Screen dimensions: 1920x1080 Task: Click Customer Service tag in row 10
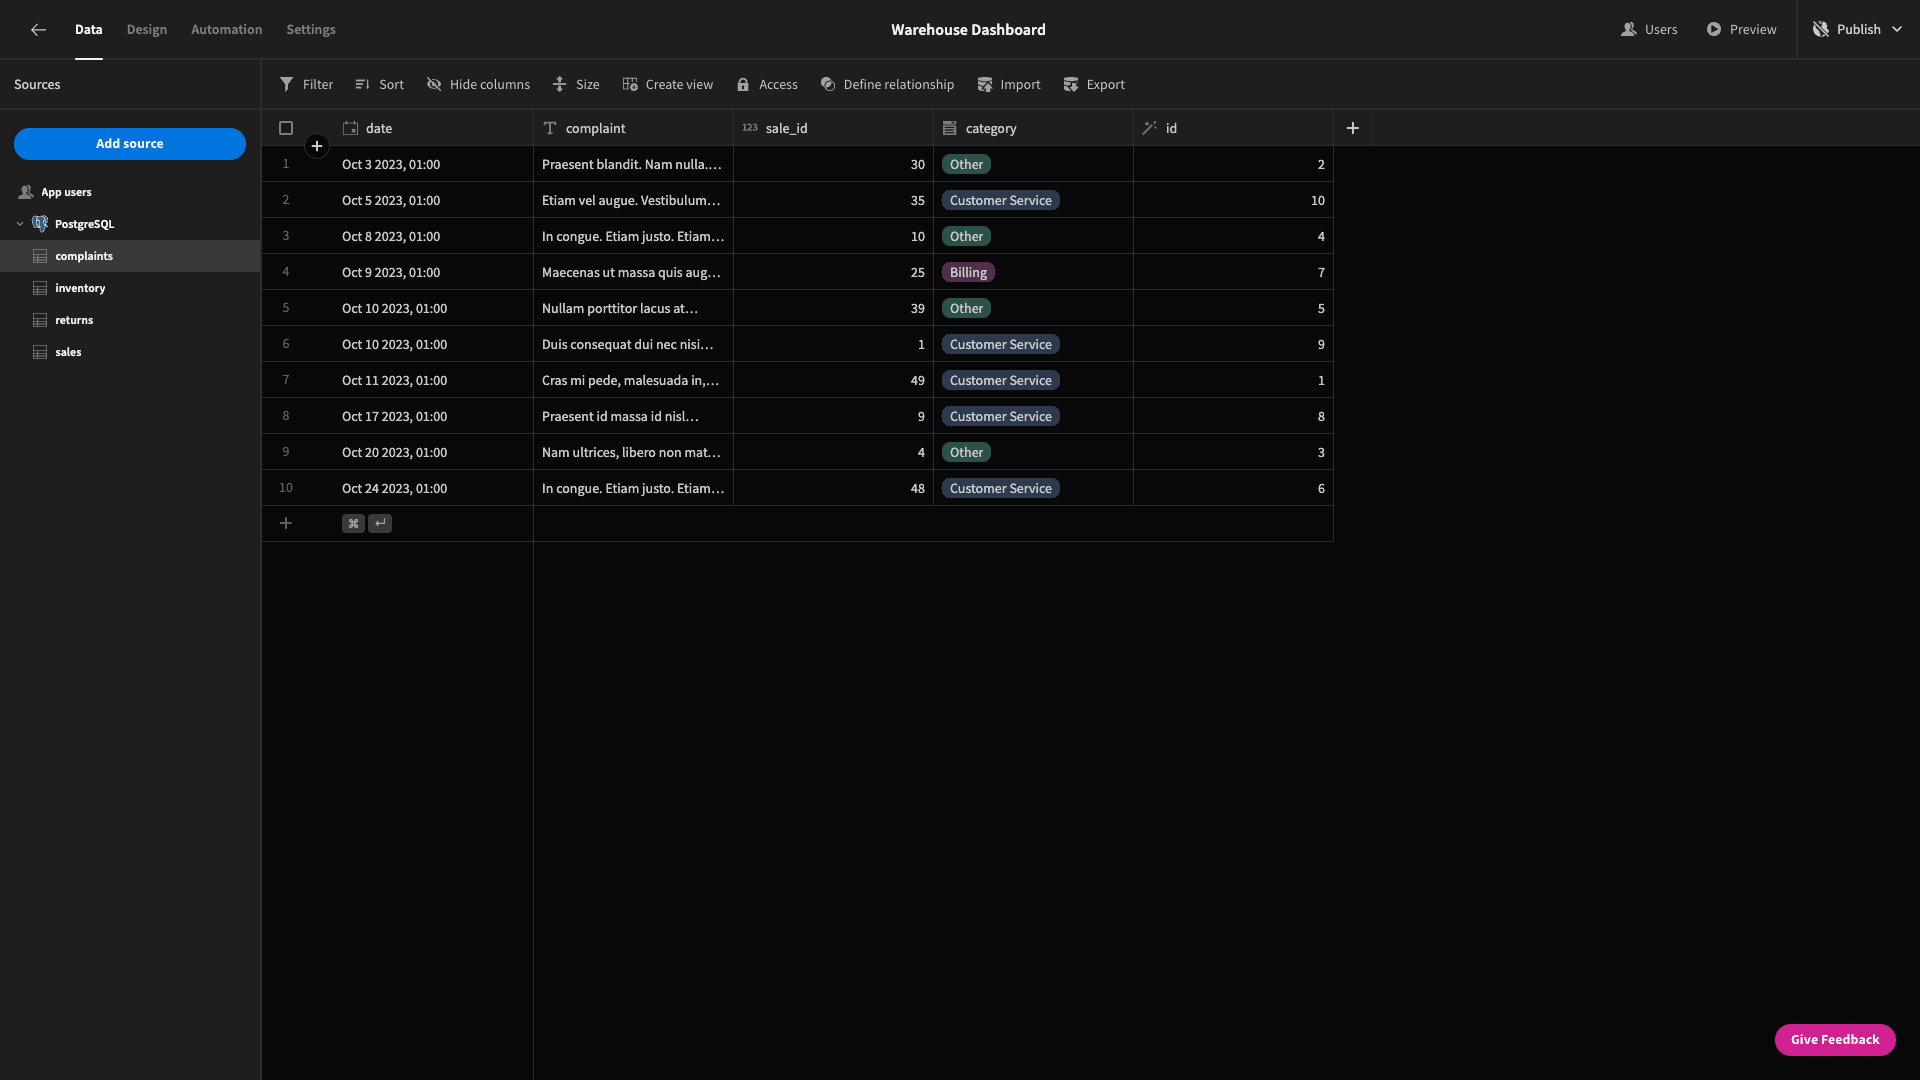(1001, 488)
